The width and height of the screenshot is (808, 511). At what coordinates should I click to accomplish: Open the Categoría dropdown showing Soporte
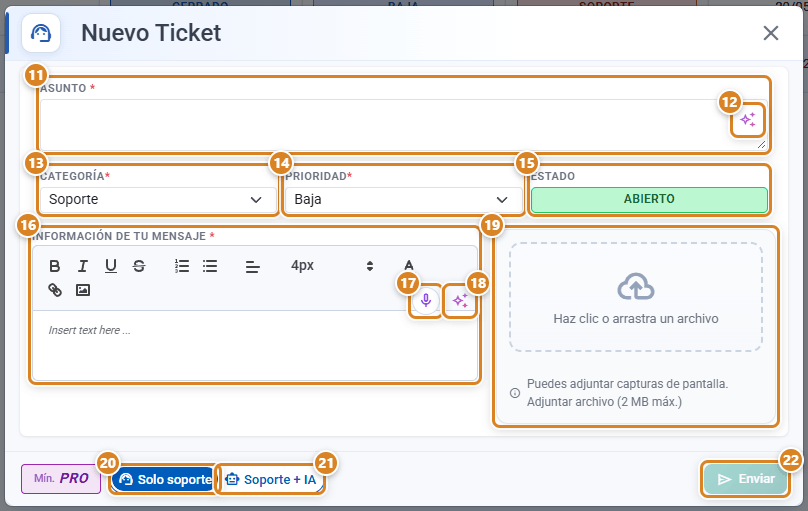click(158, 199)
